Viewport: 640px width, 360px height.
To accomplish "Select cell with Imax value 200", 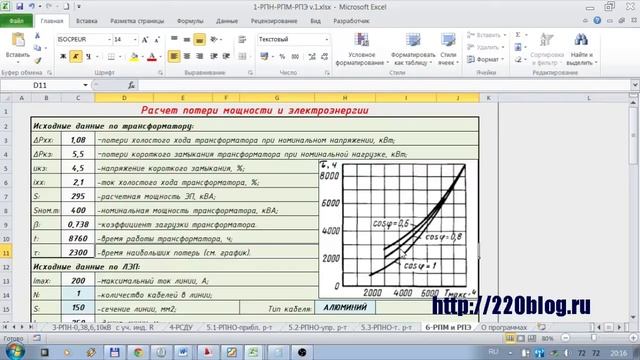I will [78, 281].
